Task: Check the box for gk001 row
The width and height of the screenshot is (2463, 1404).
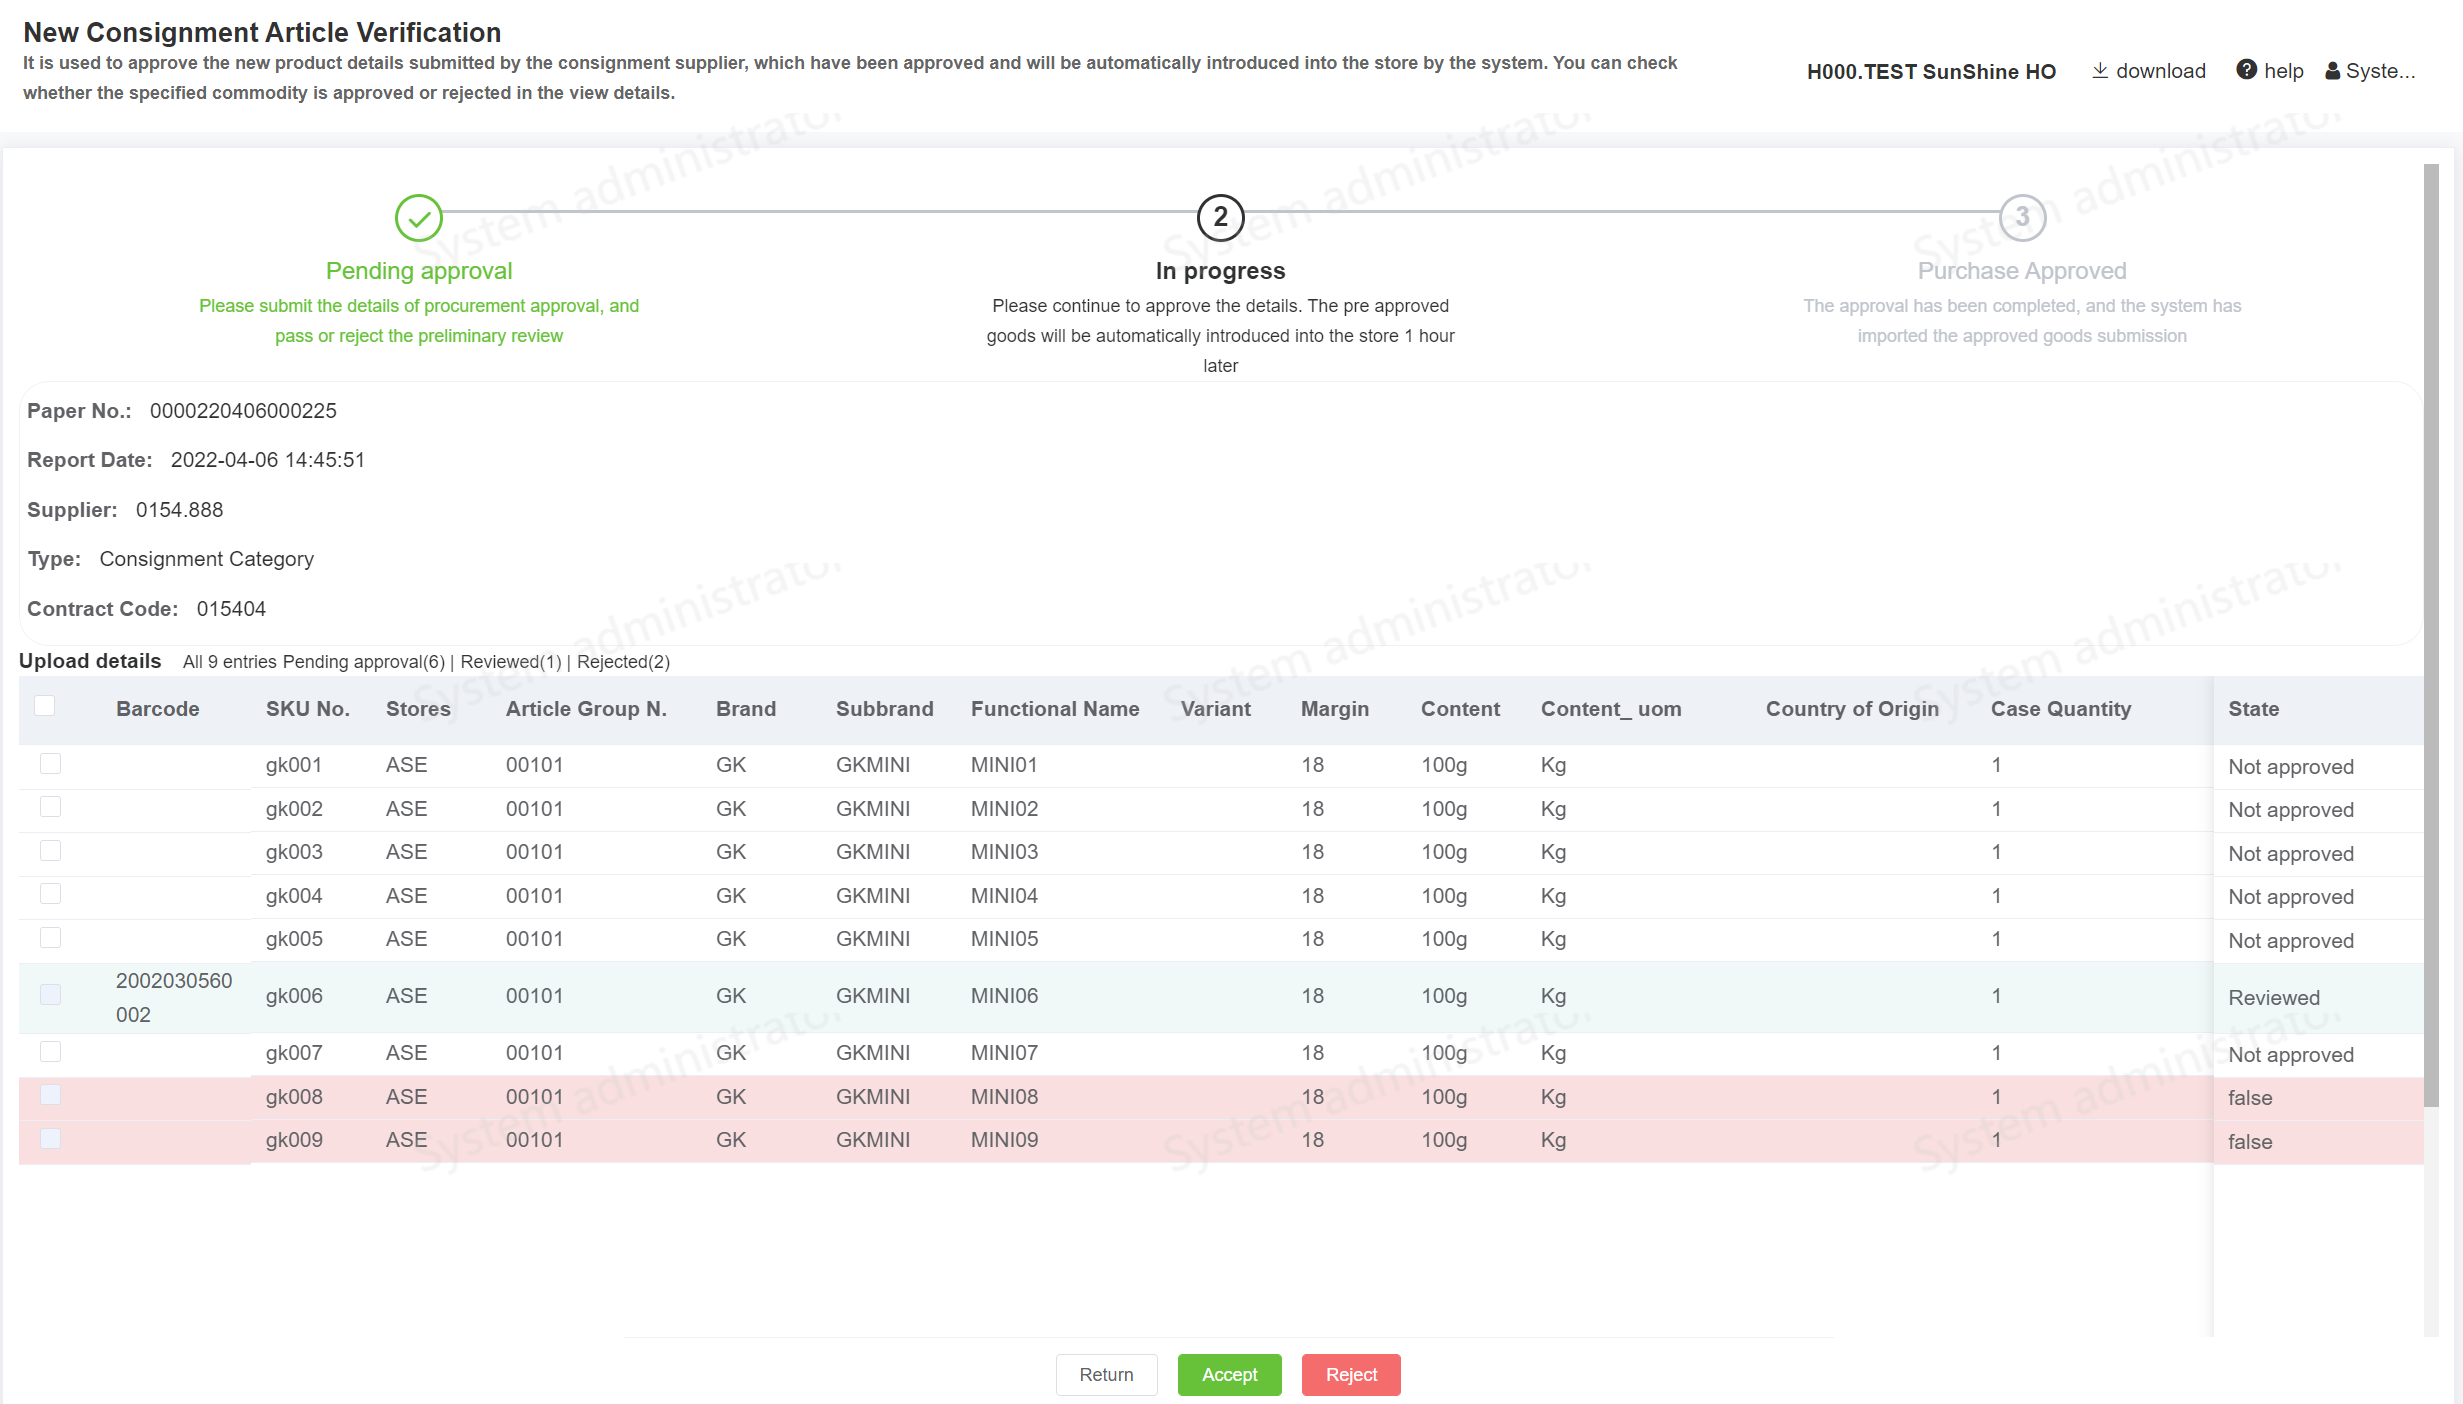Action: [51, 764]
